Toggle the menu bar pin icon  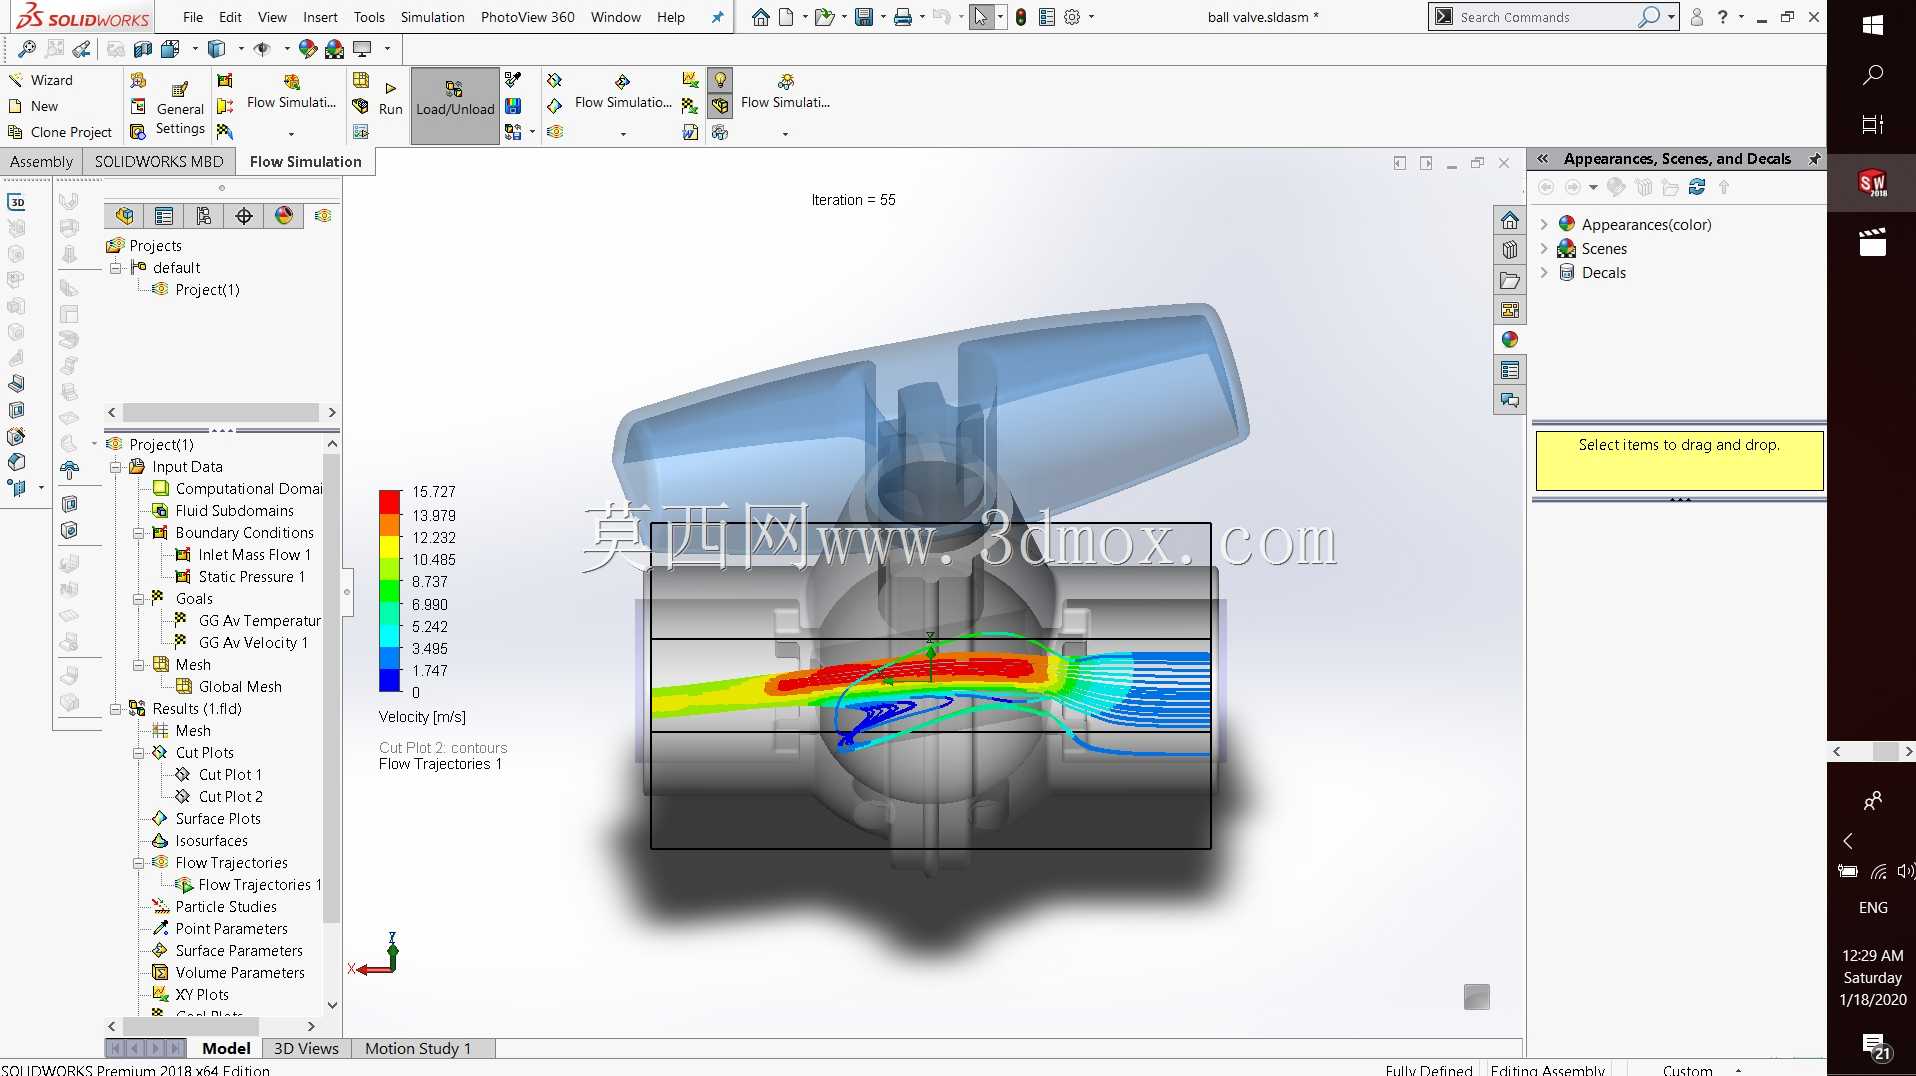click(717, 17)
